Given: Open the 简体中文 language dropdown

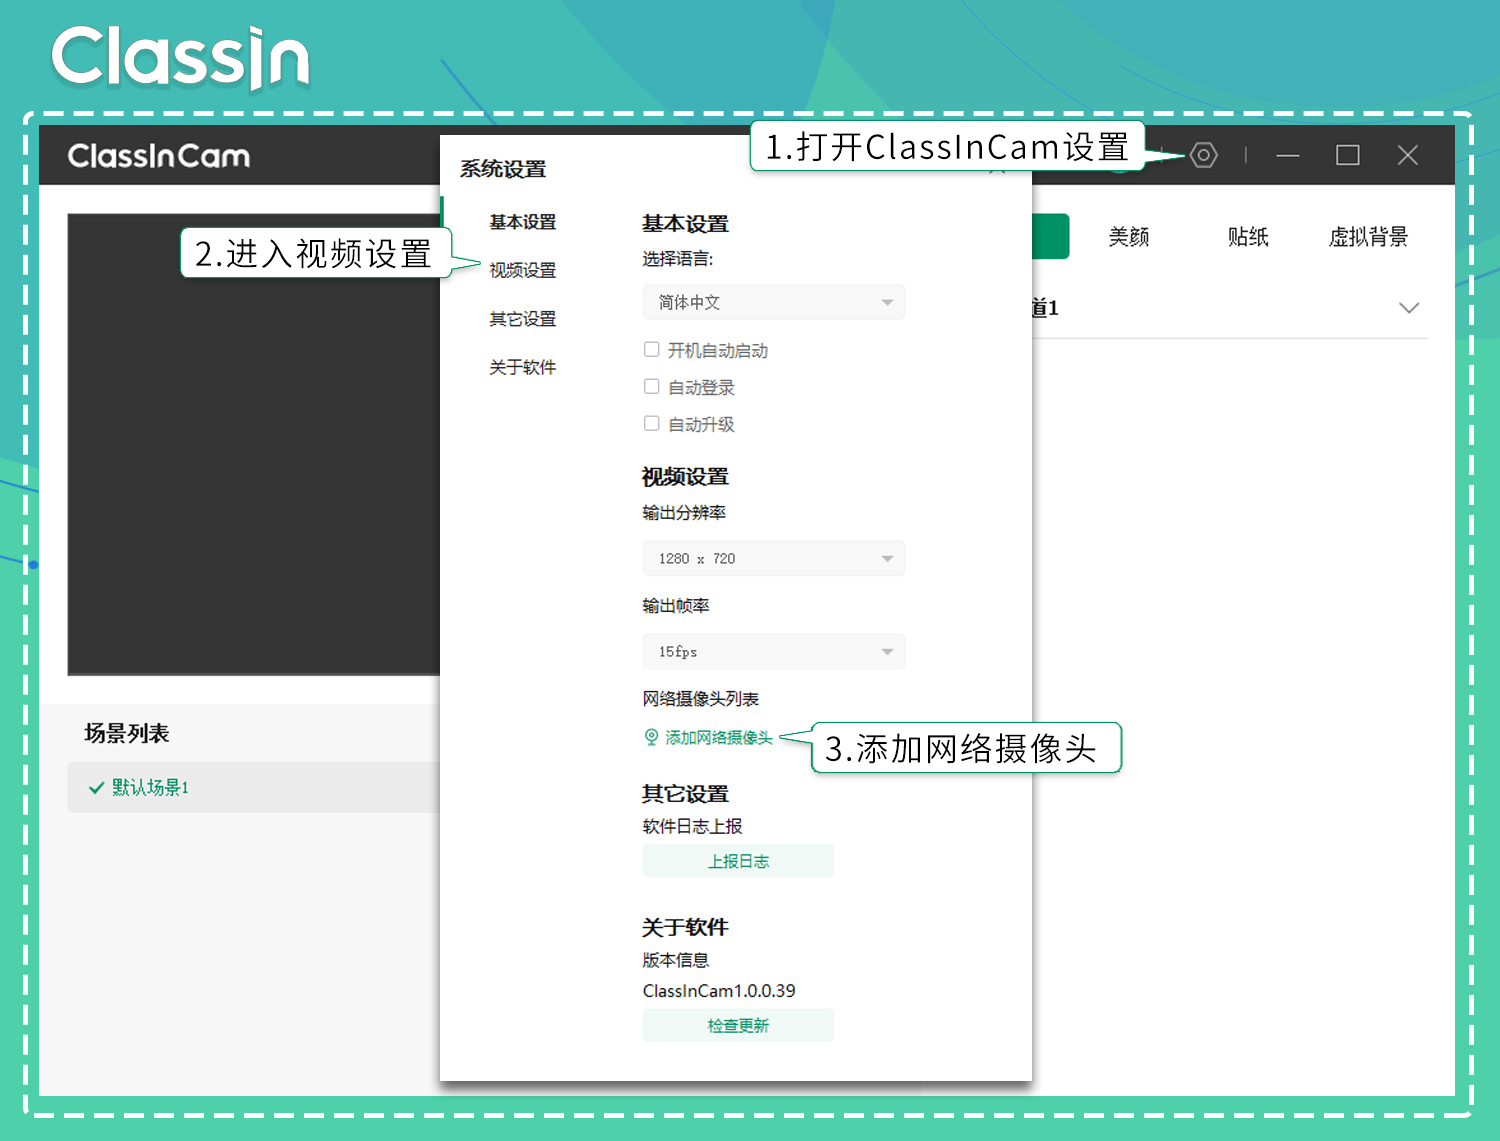Looking at the screenshot, I should pos(774,302).
